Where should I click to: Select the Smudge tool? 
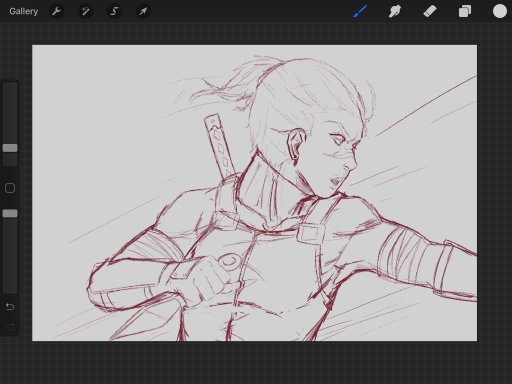pyautogui.click(x=395, y=11)
